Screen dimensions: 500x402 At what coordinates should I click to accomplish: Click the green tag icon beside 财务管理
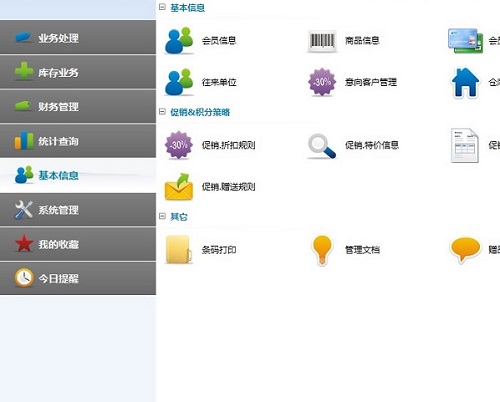[23, 106]
